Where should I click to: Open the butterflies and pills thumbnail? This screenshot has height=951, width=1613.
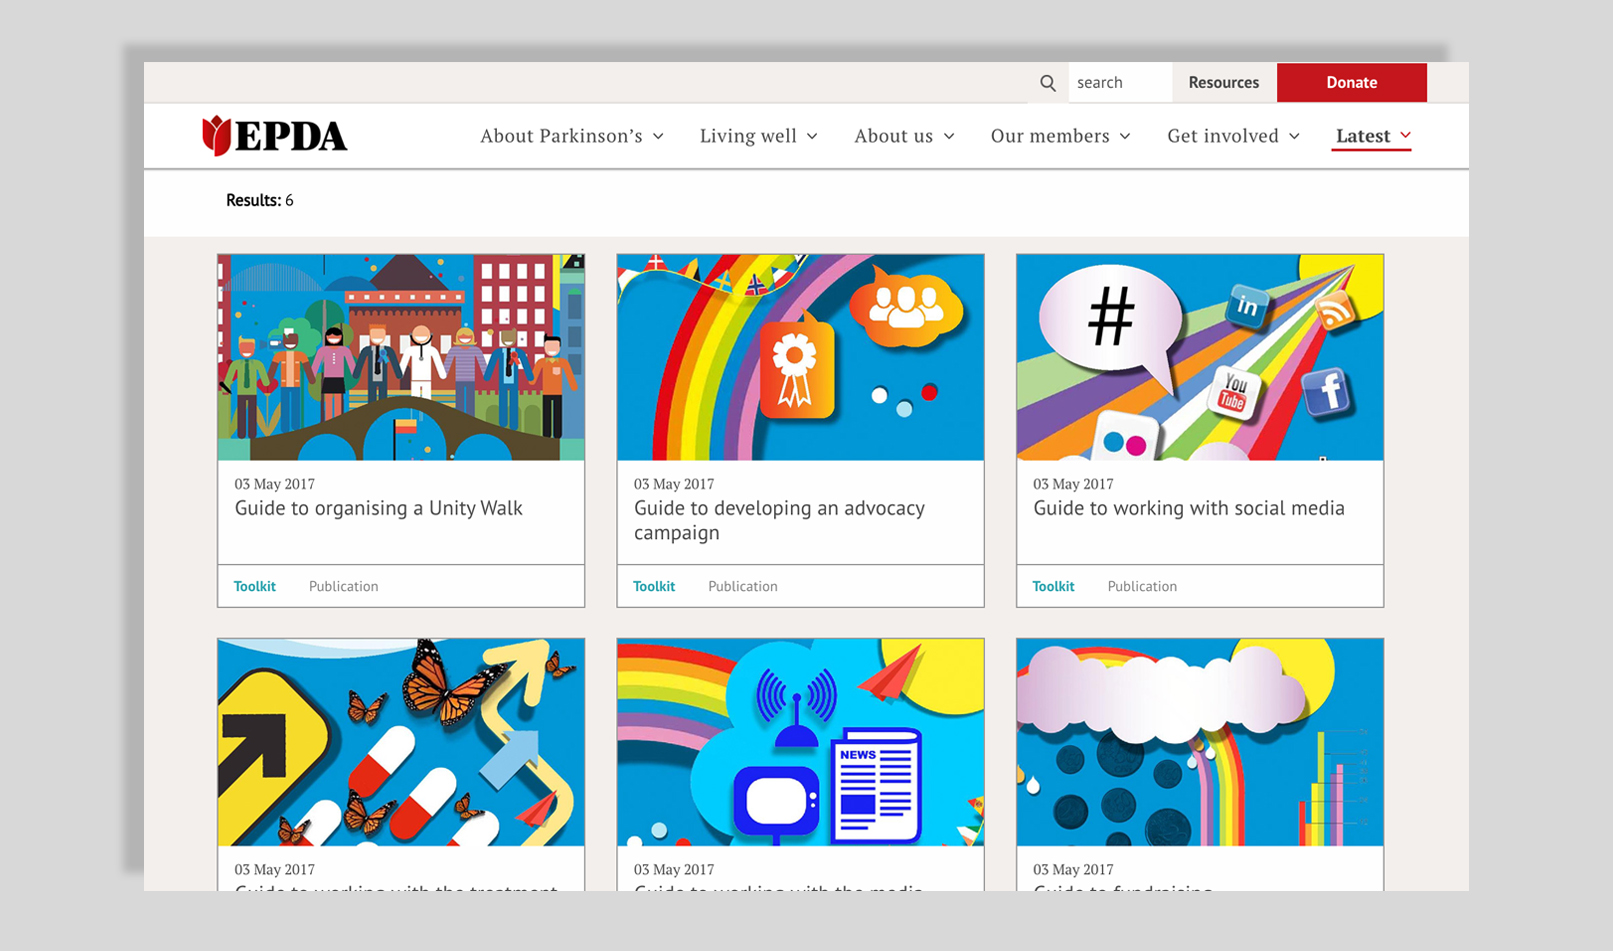[401, 742]
